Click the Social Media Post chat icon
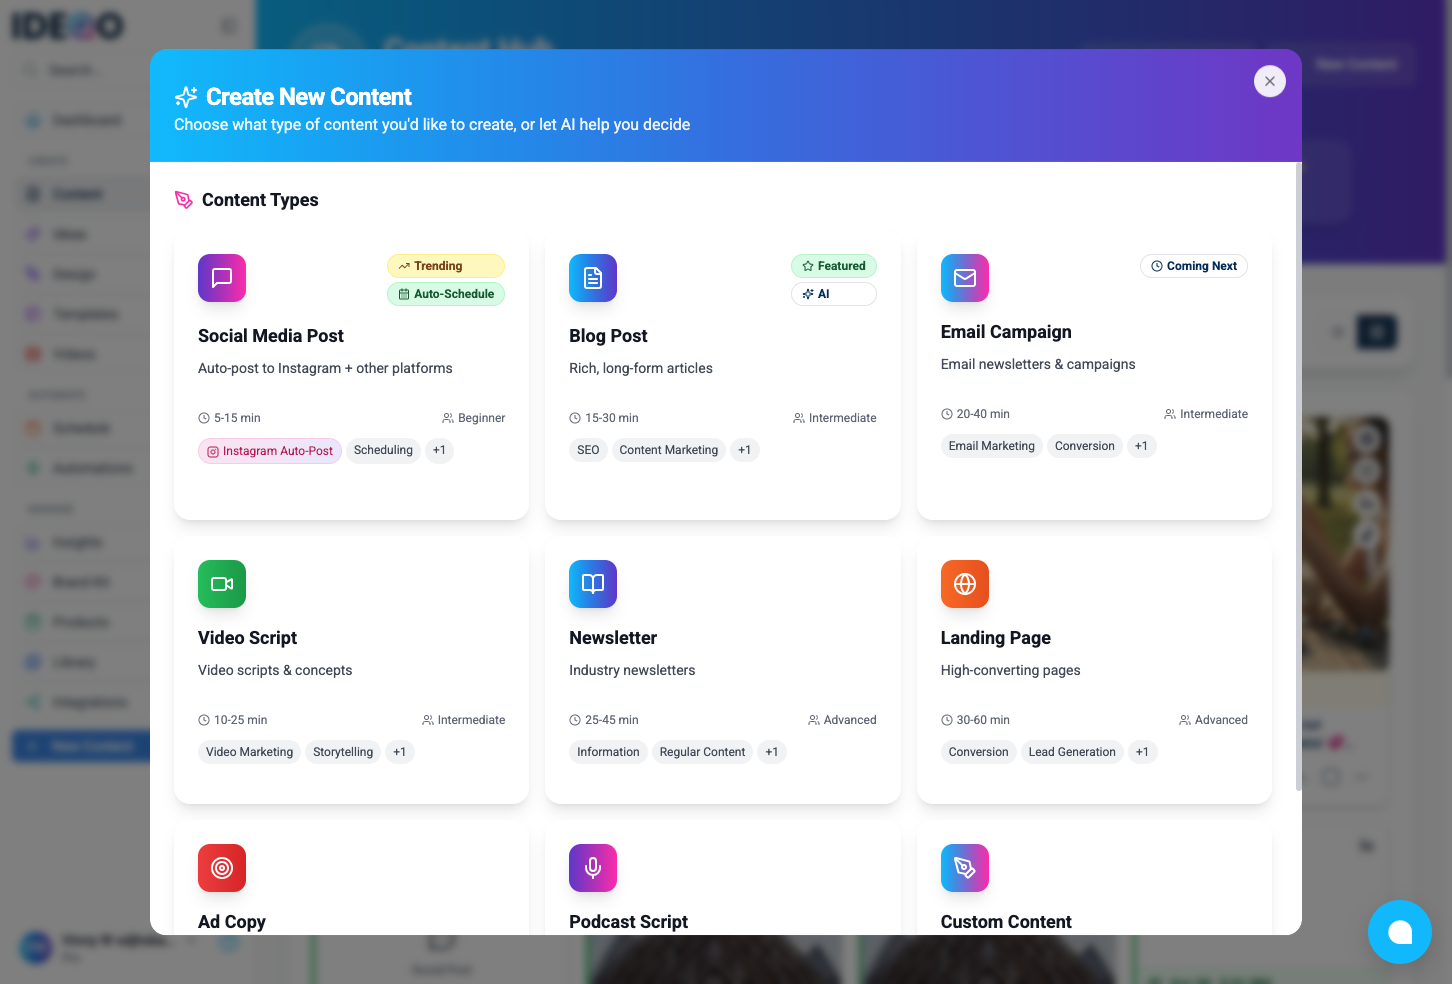This screenshot has width=1452, height=984. (x=222, y=278)
